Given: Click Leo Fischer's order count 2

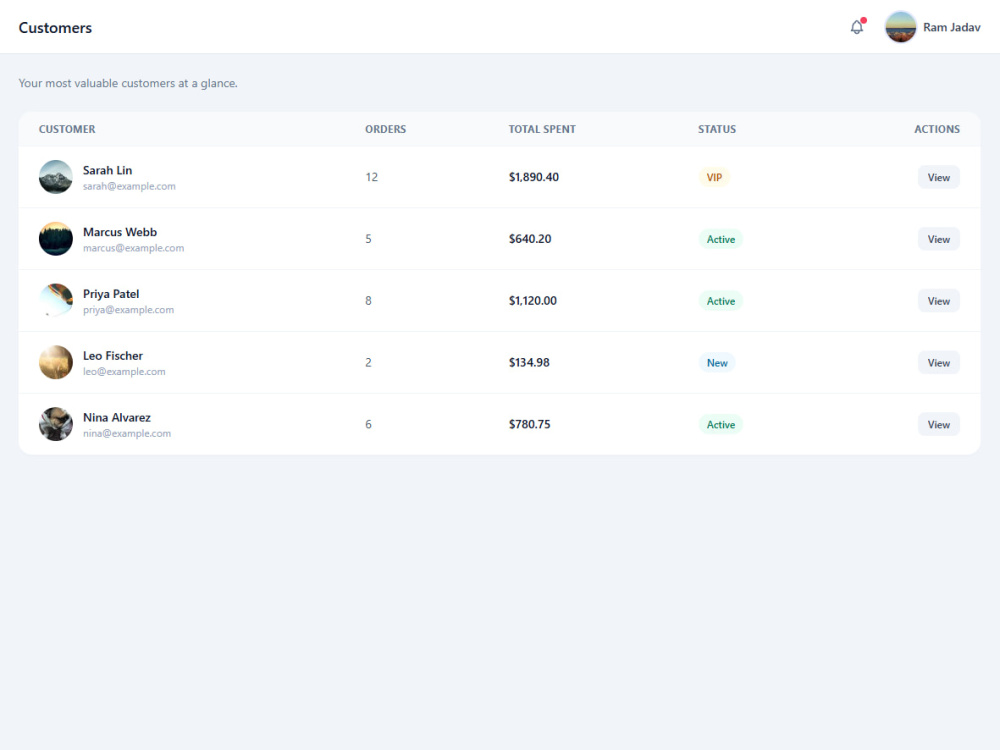Looking at the screenshot, I should click(x=368, y=363).
